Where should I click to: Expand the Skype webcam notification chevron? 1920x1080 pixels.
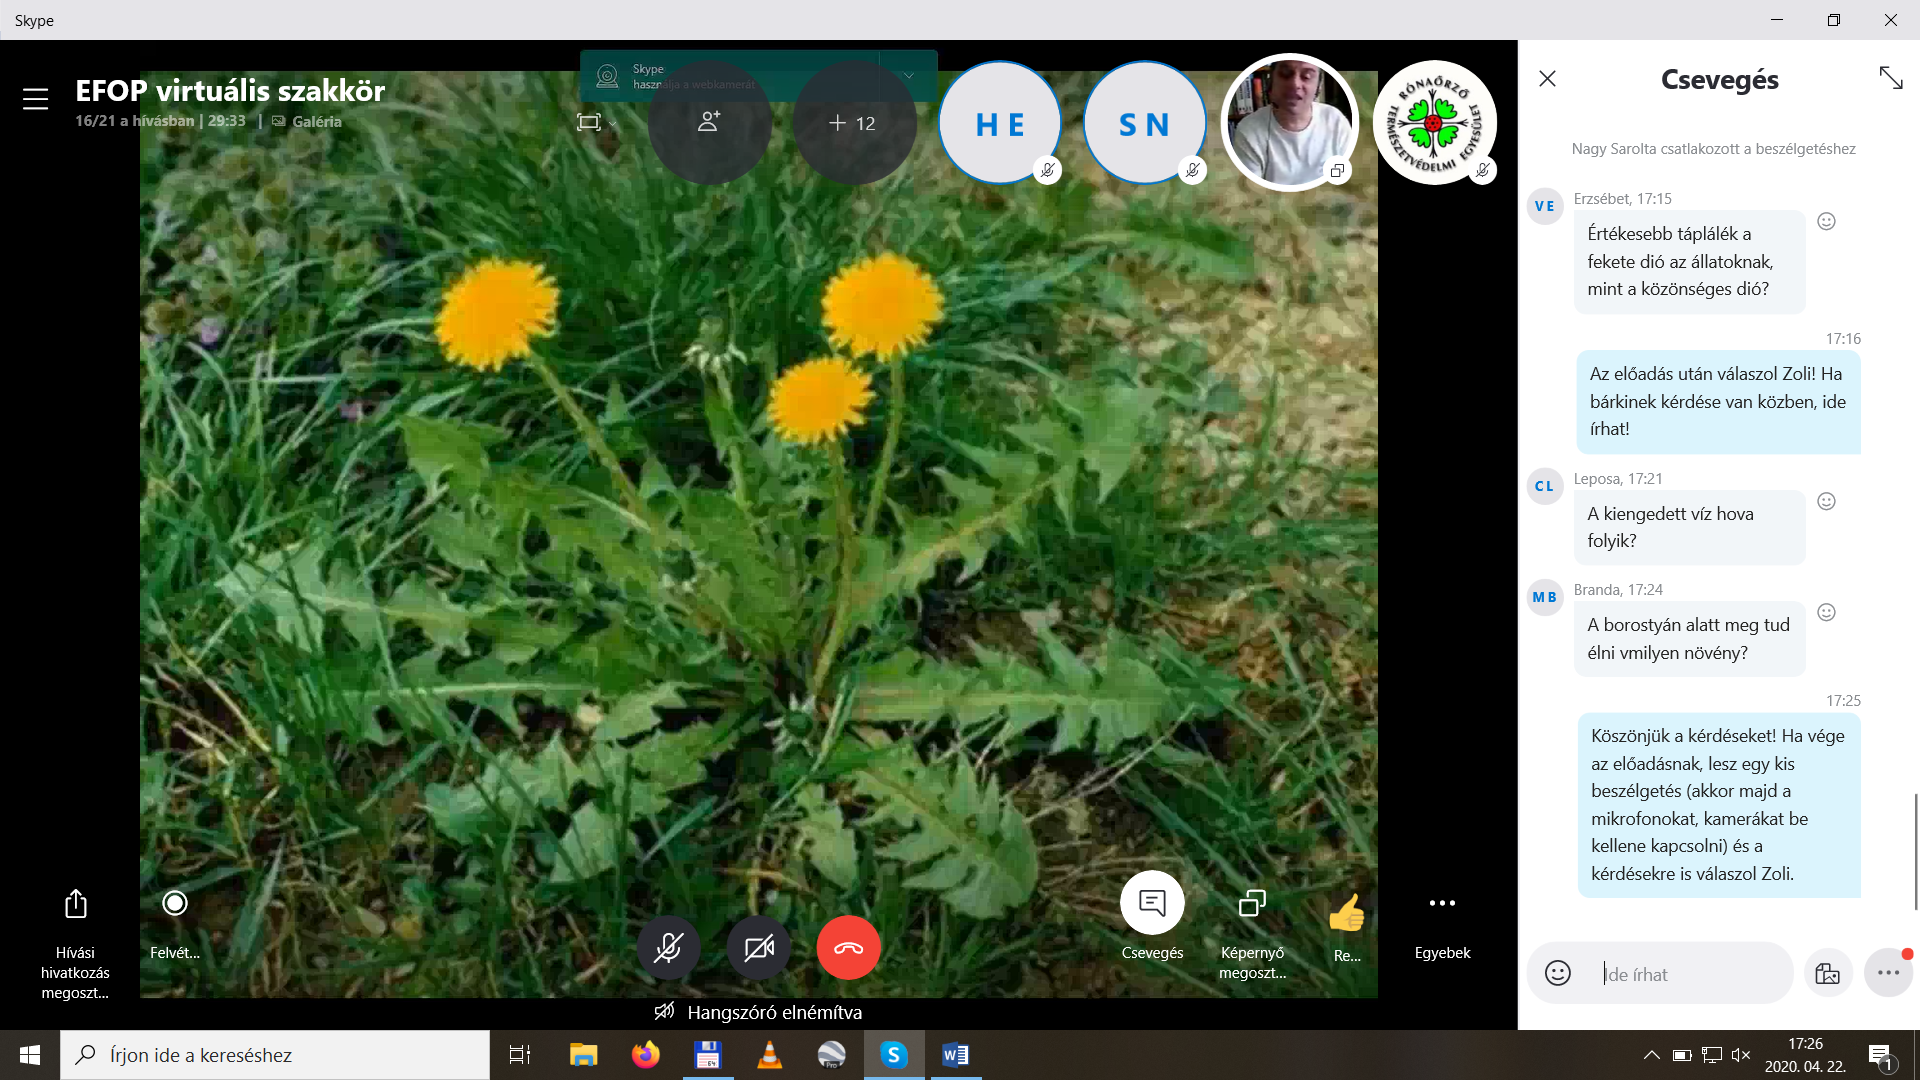coord(908,76)
